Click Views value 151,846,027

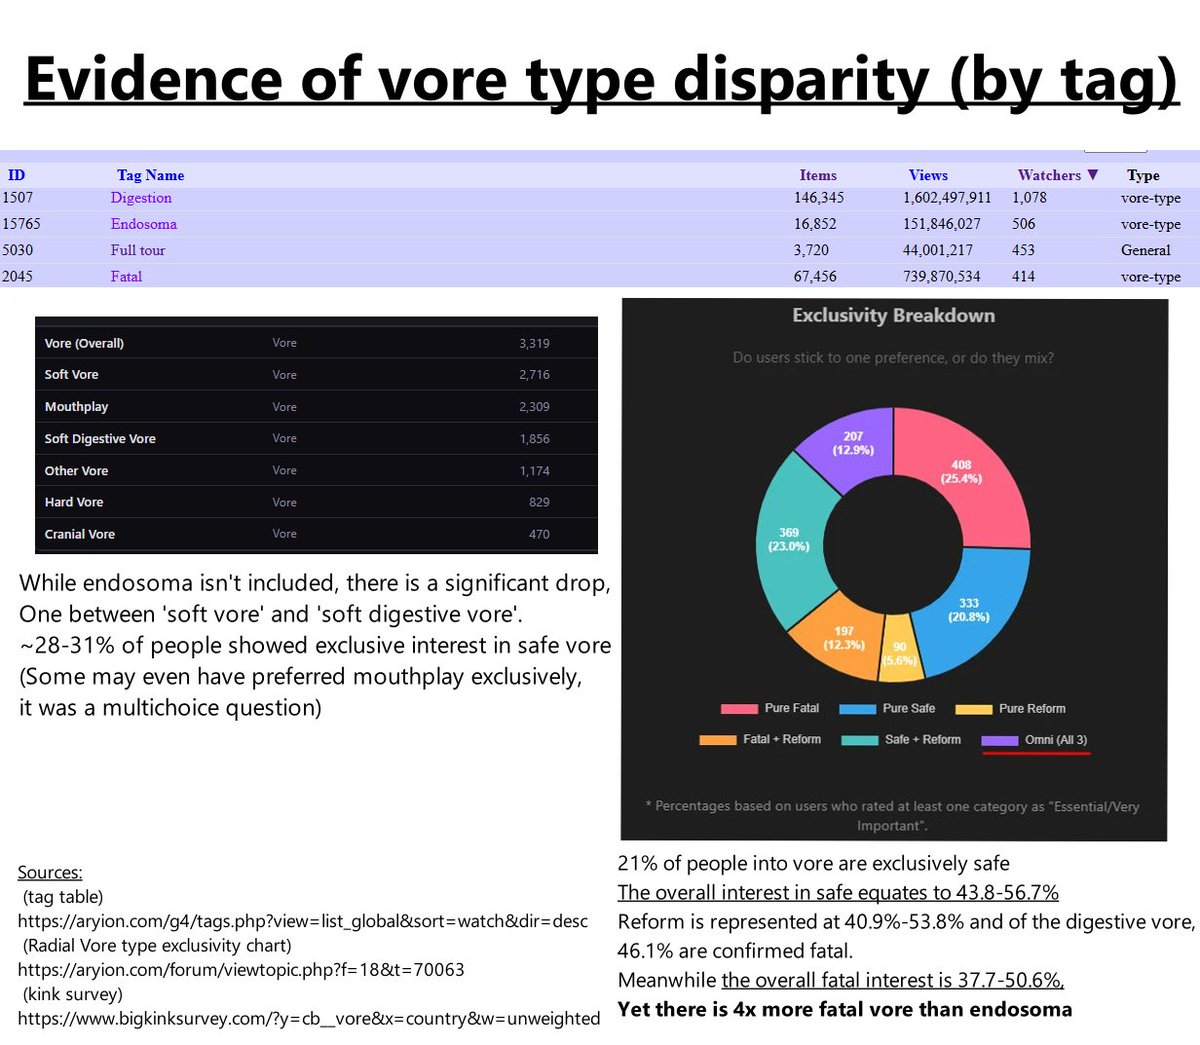942,224
